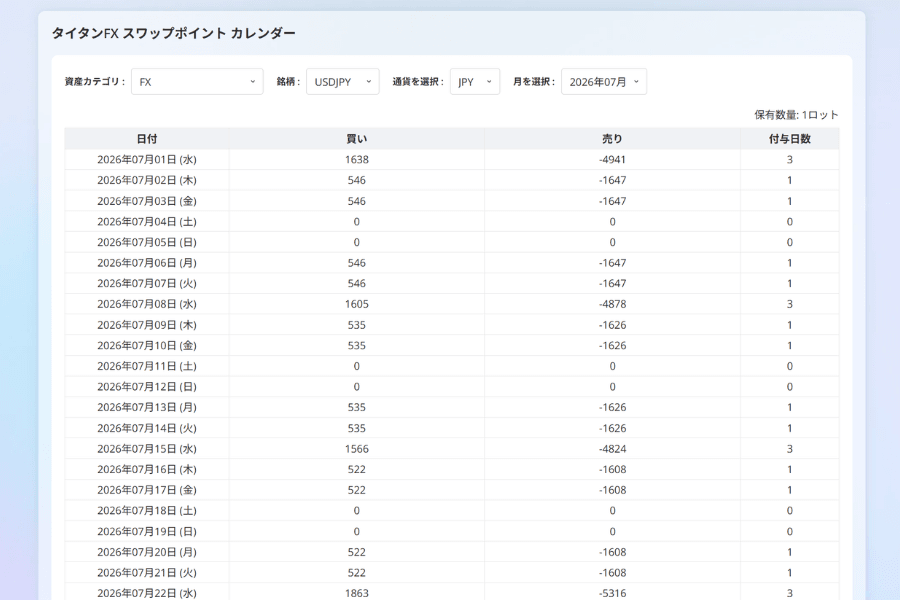The height and width of the screenshot is (600, 900).
Task: Select date cell 2026年07月01日 (水)
Action: pos(147,160)
